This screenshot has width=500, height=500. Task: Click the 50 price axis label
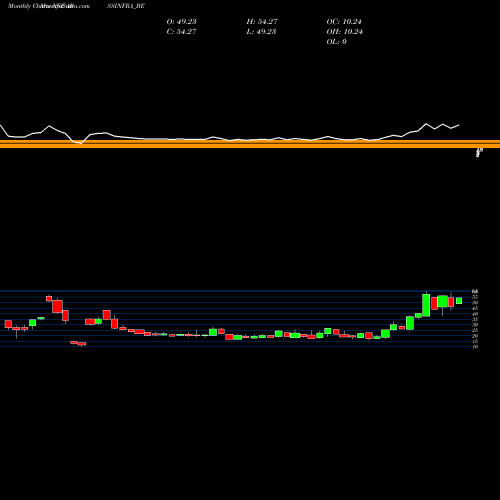click(x=475, y=303)
